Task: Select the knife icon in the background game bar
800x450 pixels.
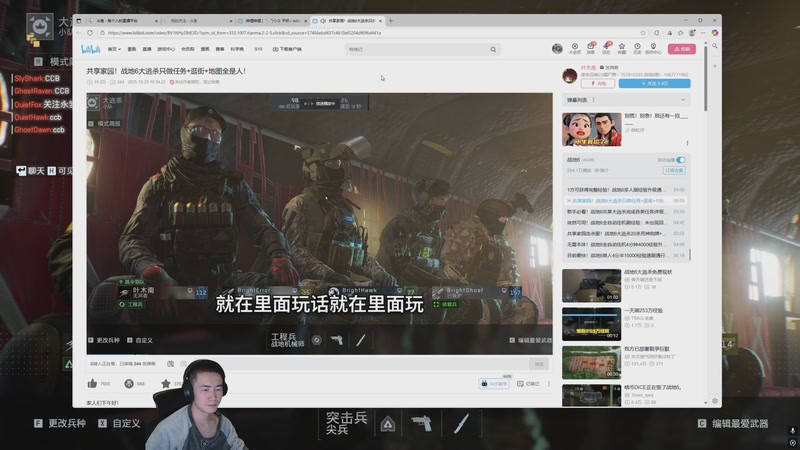Action: click(461, 423)
